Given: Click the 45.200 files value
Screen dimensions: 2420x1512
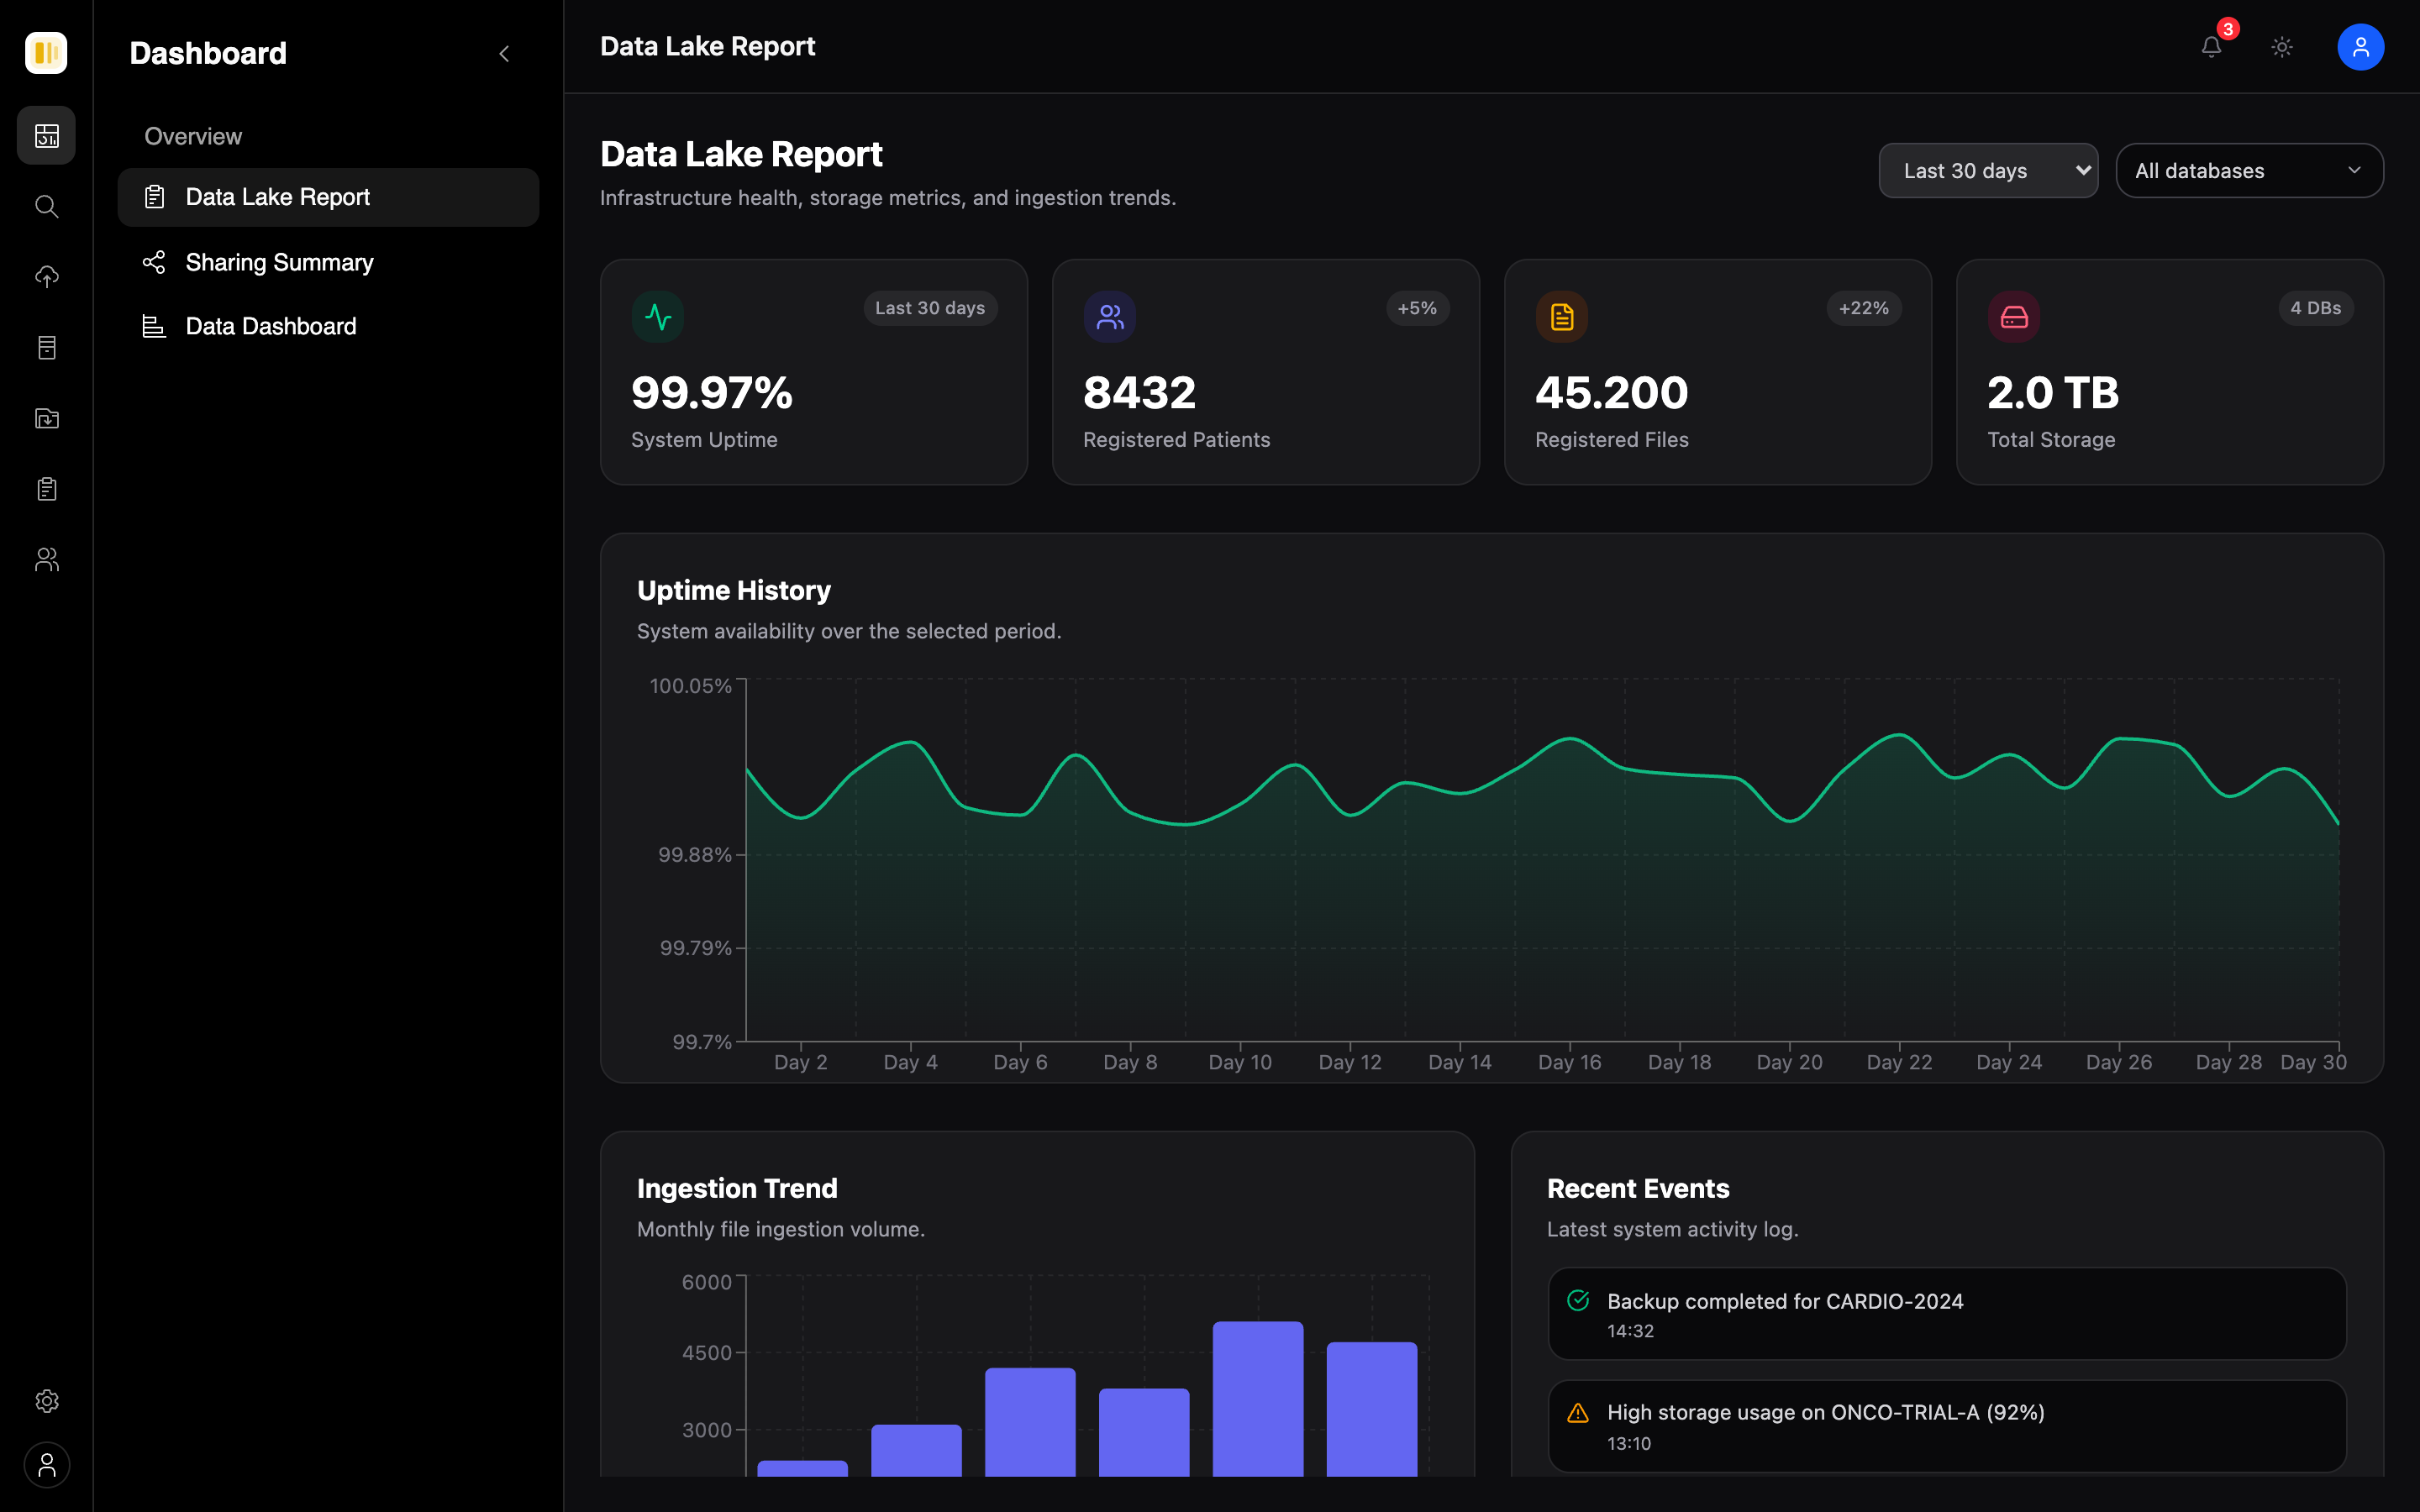Looking at the screenshot, I should 1612,392.
